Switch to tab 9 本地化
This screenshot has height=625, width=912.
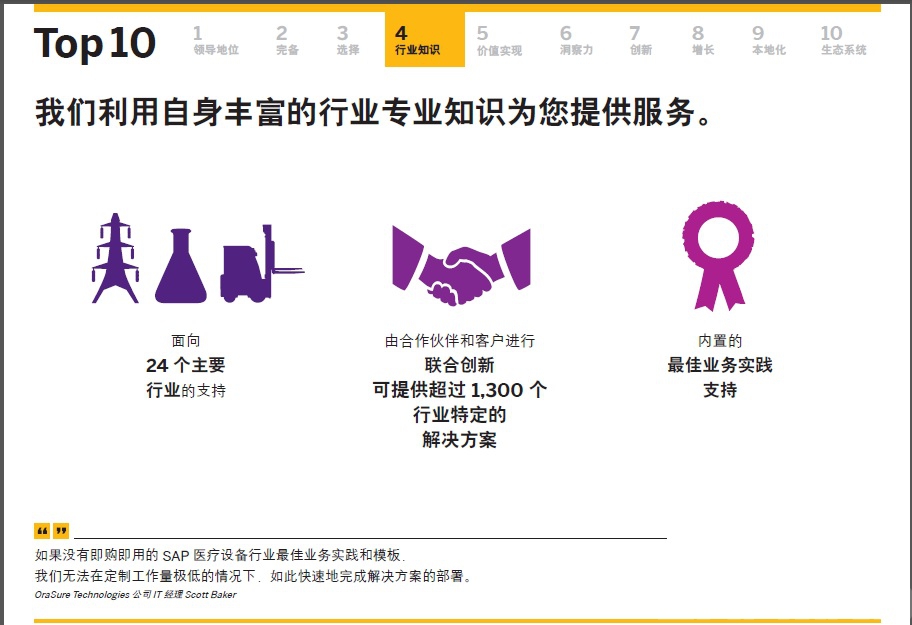tap(768, 41)
